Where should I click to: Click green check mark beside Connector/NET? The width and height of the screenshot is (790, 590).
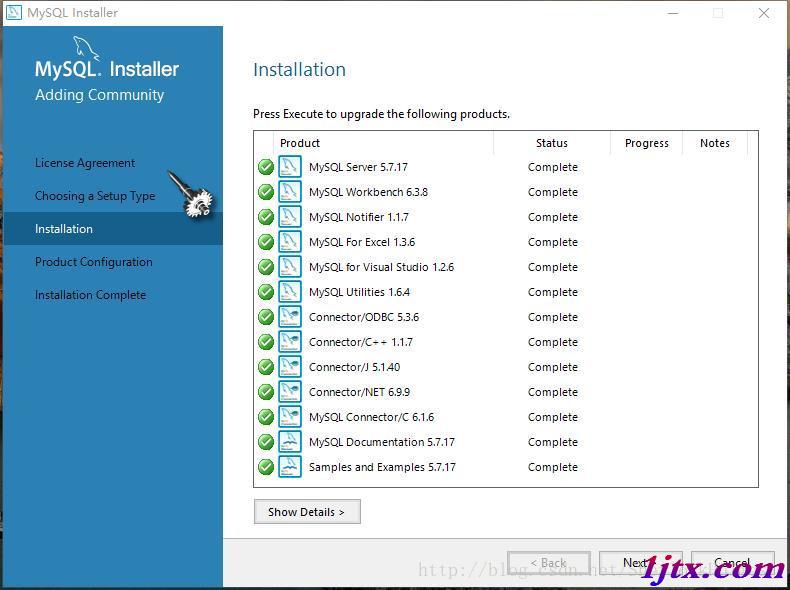click(266, 391)
